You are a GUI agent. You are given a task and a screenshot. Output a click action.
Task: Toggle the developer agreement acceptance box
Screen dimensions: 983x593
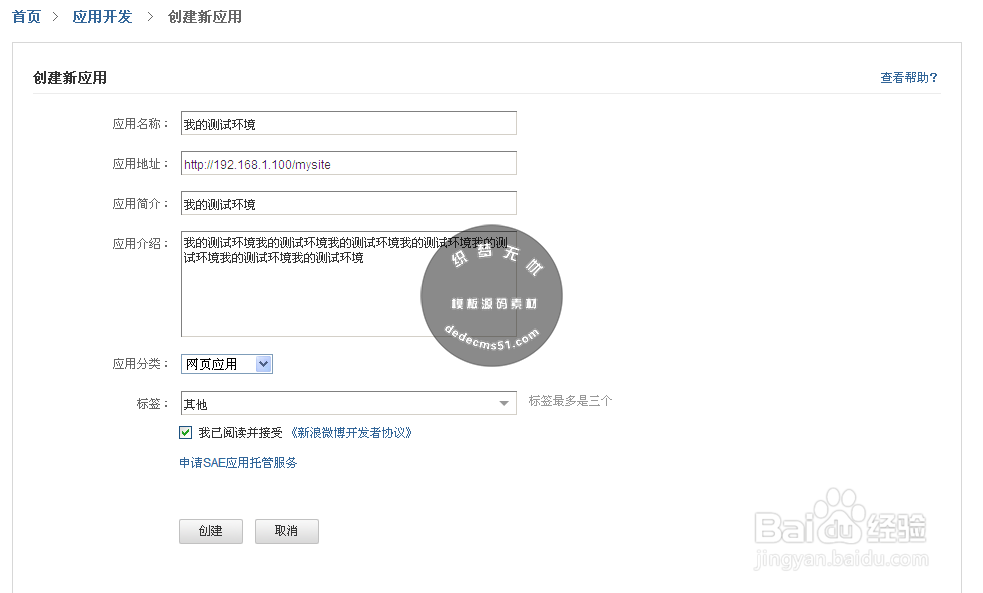tap(186, 430)
